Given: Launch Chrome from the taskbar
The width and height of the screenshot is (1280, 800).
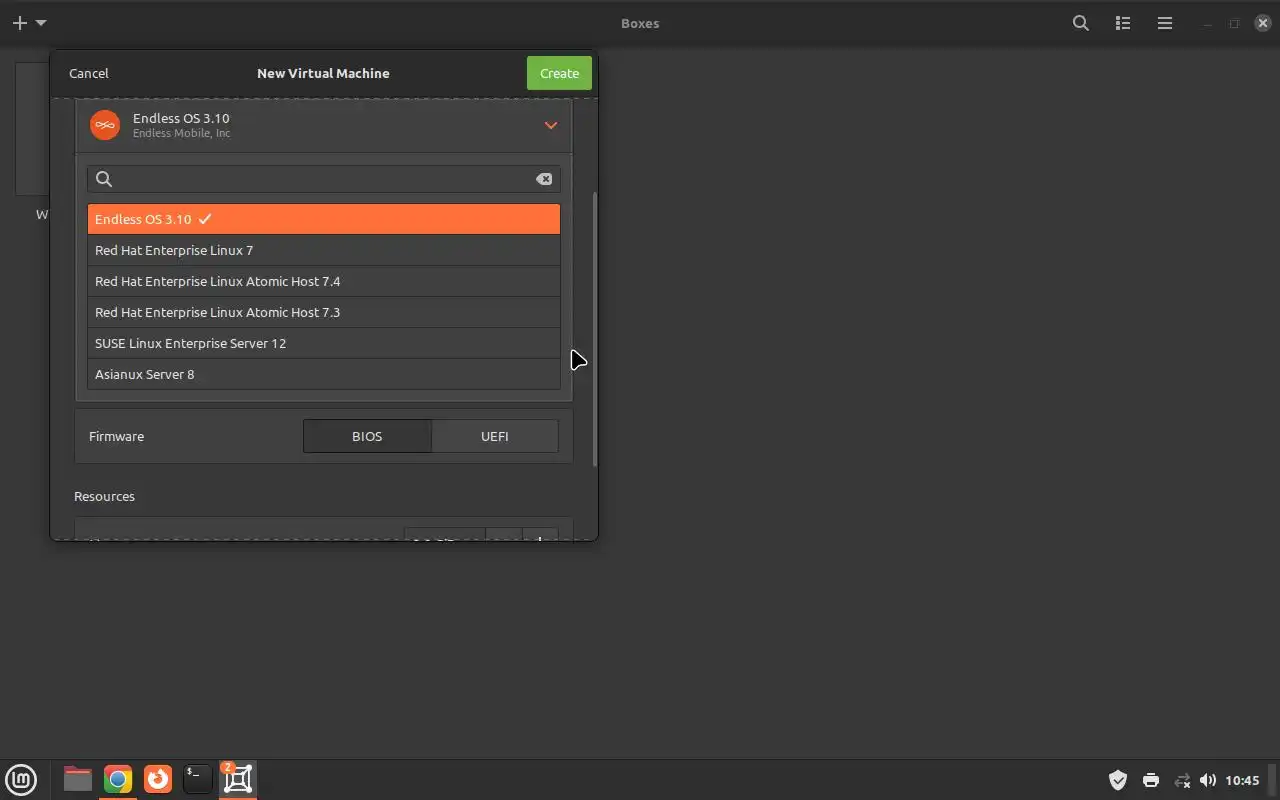Looking at the screenshot, I should (x=118, y=779).
